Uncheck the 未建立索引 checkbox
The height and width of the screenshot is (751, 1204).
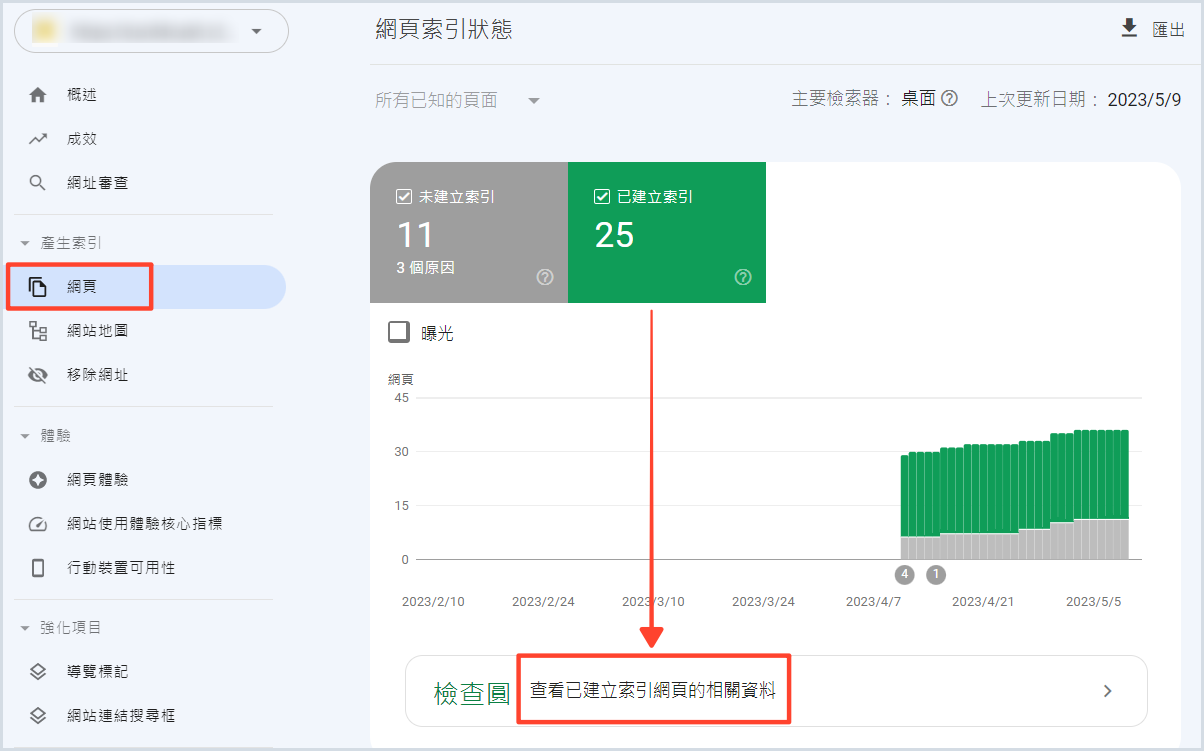coord(405,197)
